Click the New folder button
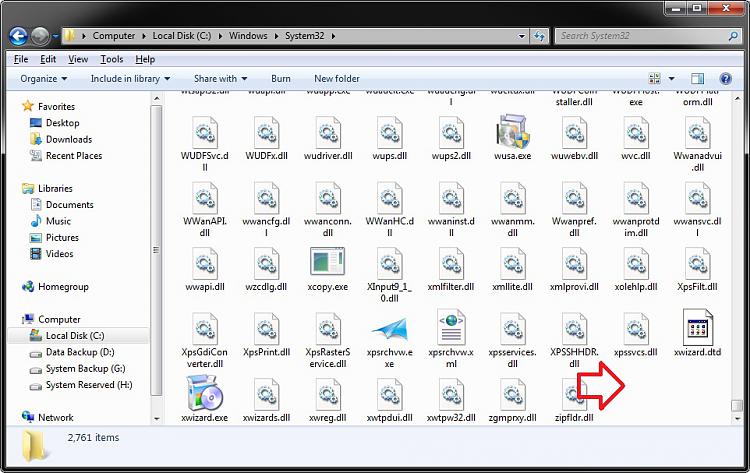 pos(337,78)
